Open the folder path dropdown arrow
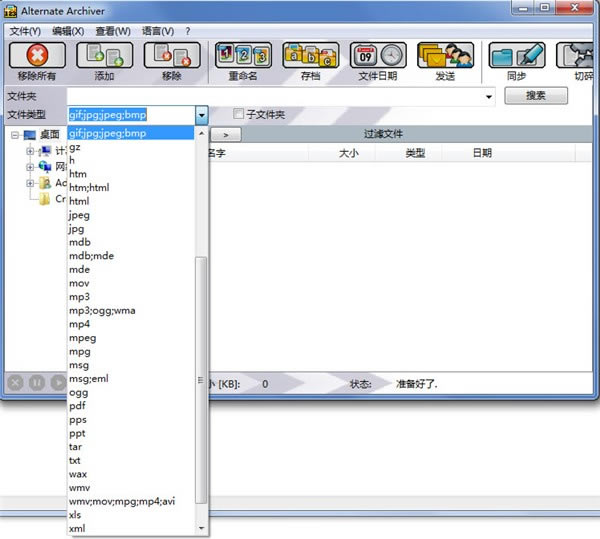 (489, 97)
